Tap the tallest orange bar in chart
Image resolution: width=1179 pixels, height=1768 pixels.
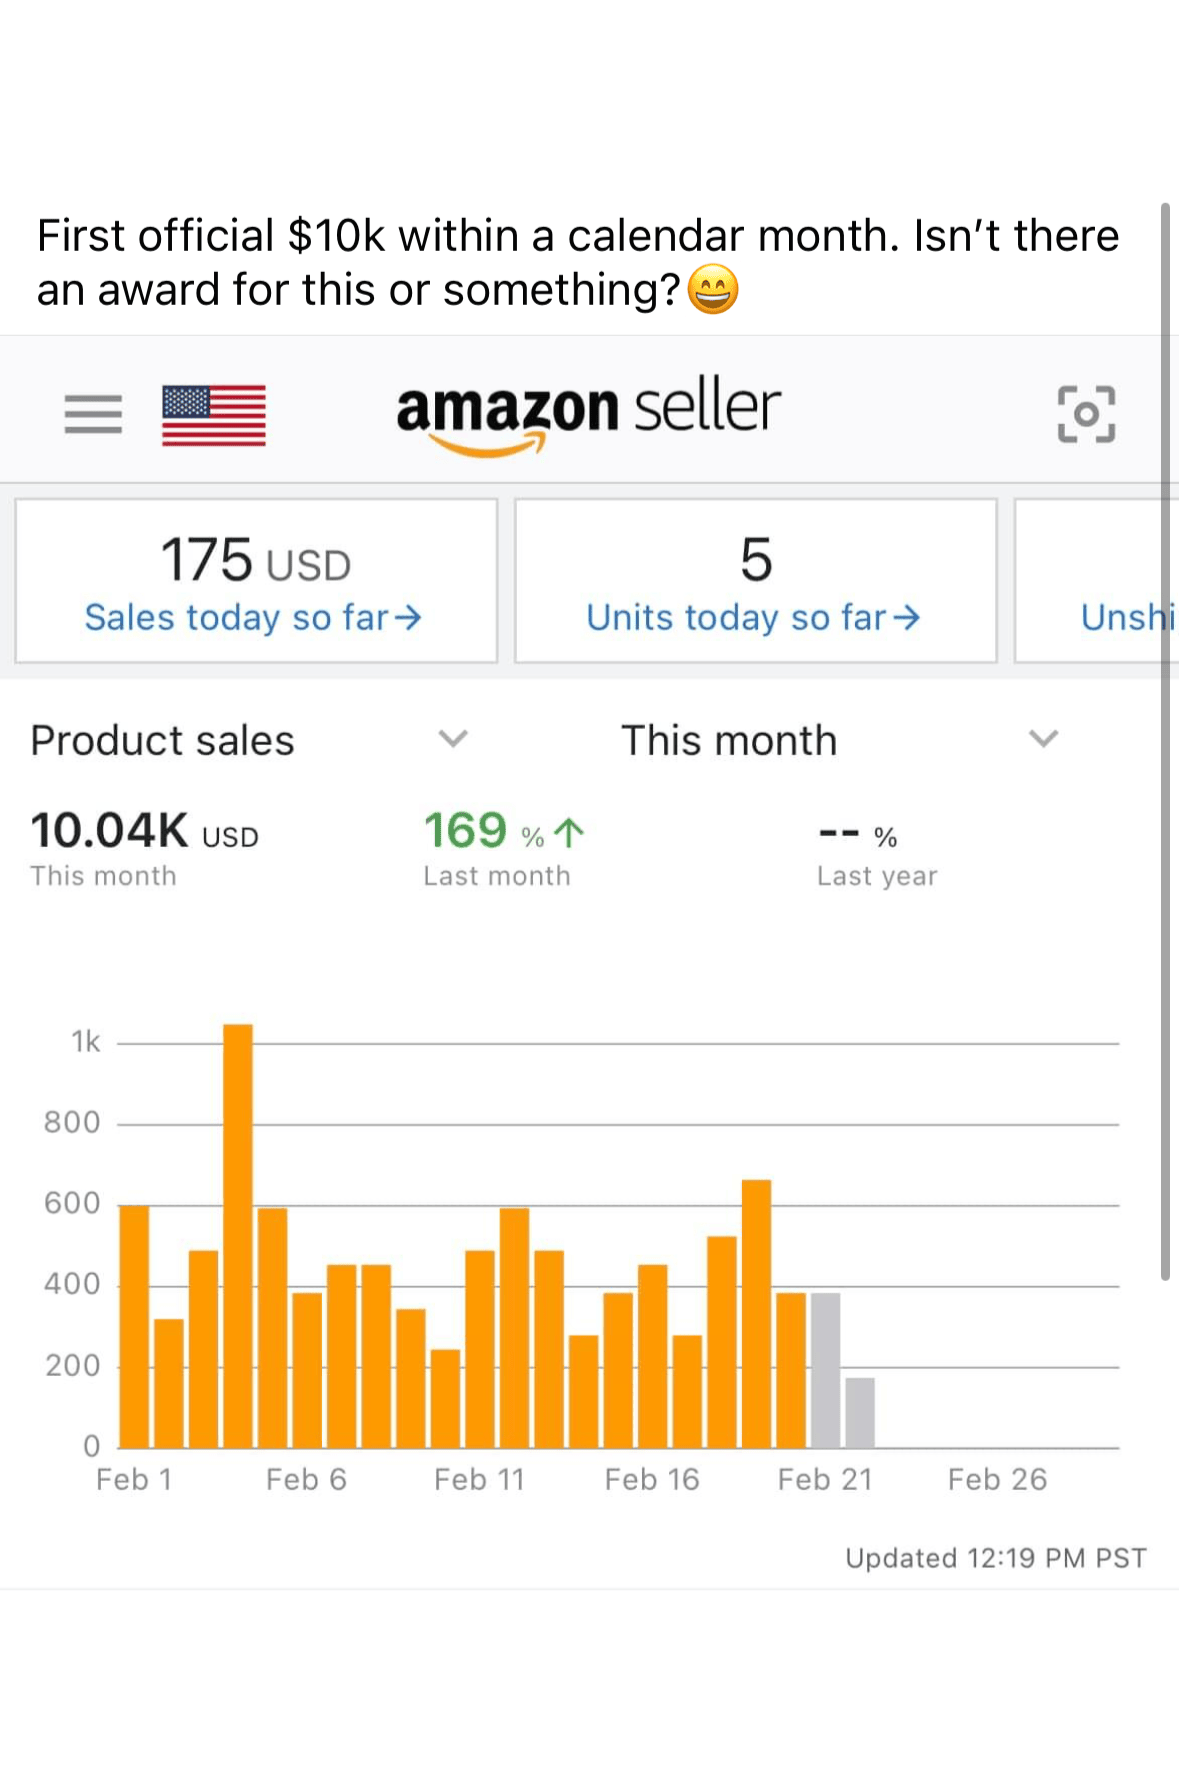point(238,1236)
